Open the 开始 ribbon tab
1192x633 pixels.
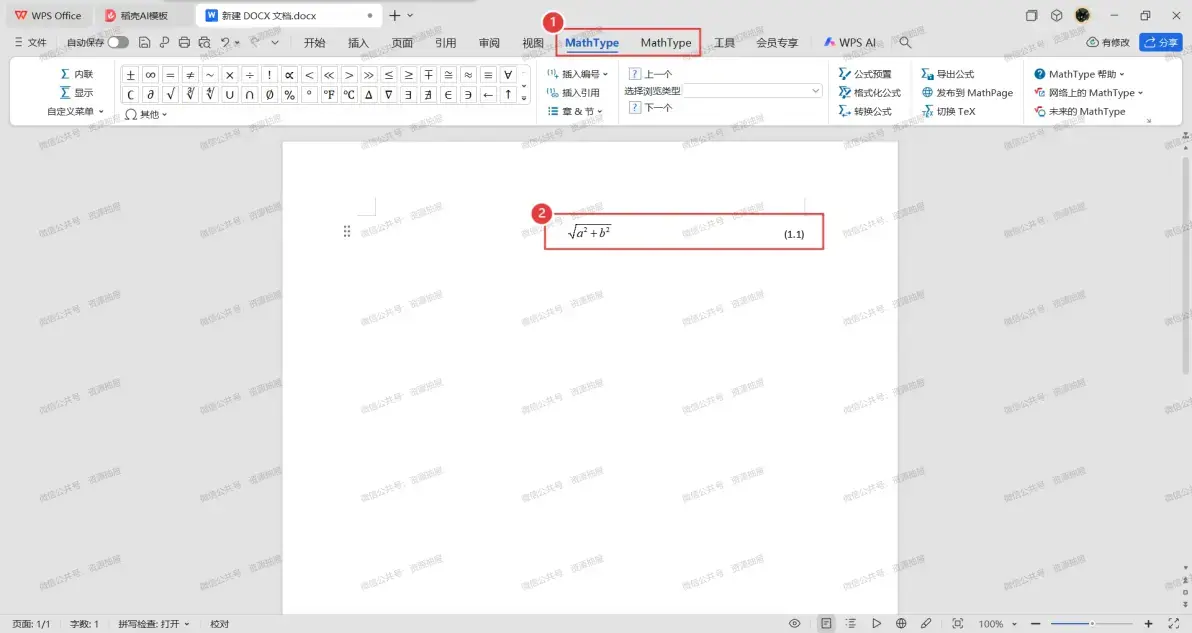(314, 43)
